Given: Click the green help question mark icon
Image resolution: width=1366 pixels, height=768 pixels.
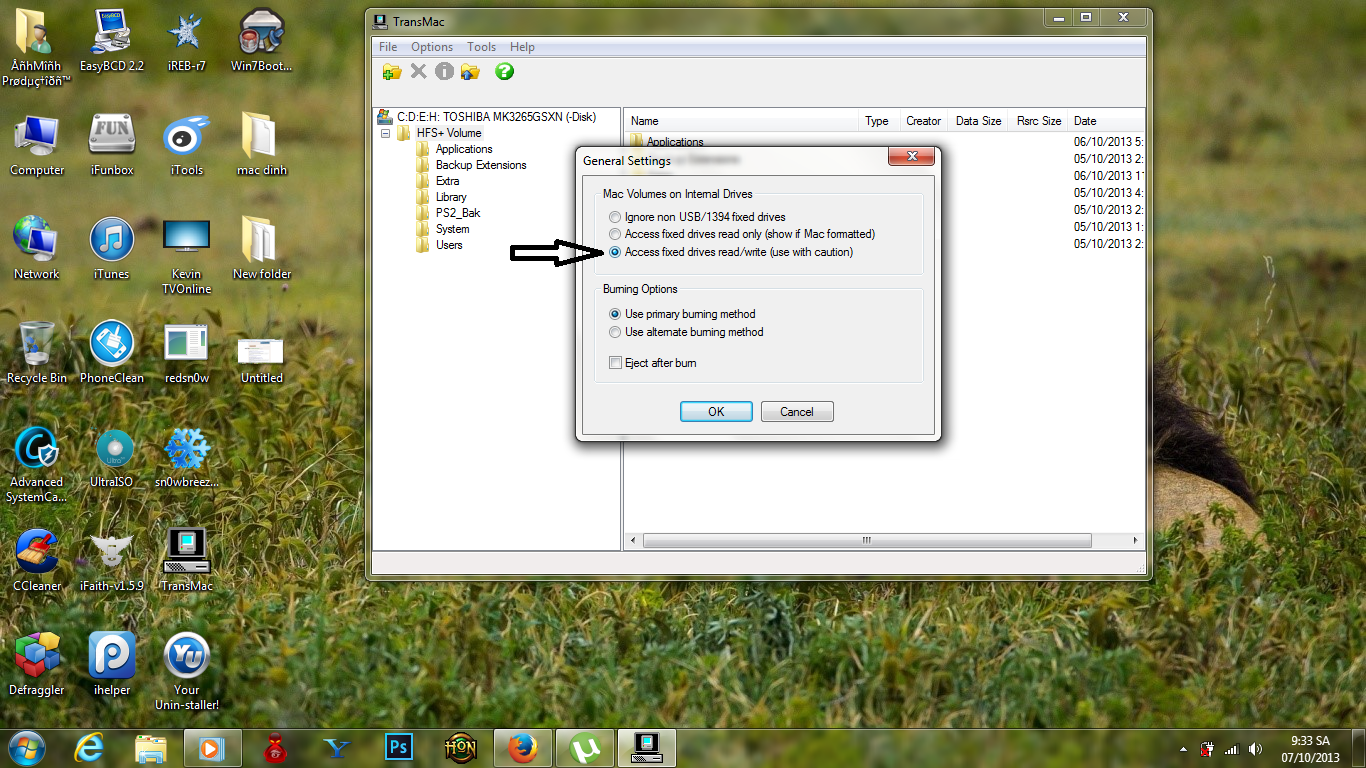Looking at the screenshot, I should 505,71.
